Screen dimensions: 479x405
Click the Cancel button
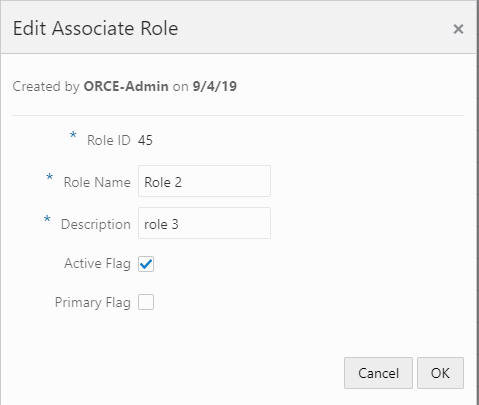378,373
